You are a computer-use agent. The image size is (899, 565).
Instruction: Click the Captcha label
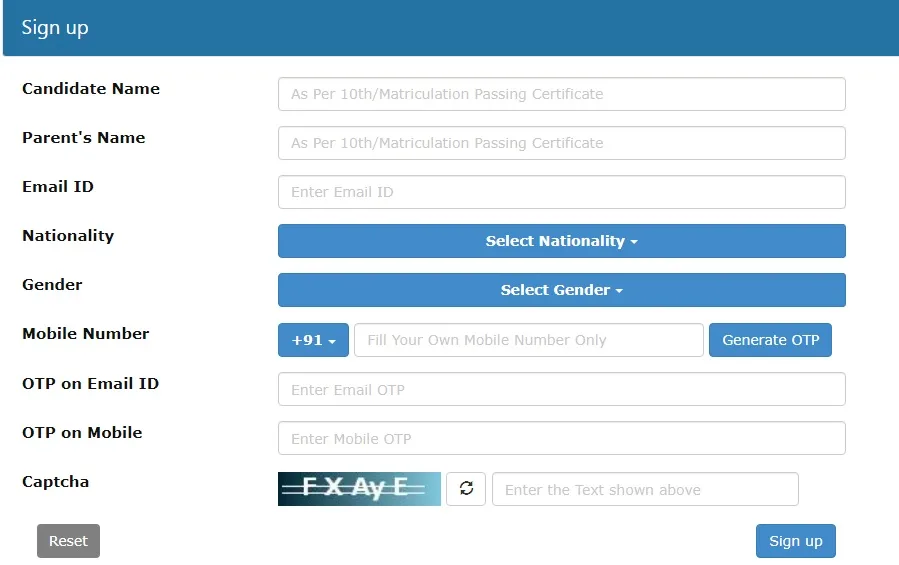(x=56, y=482)
